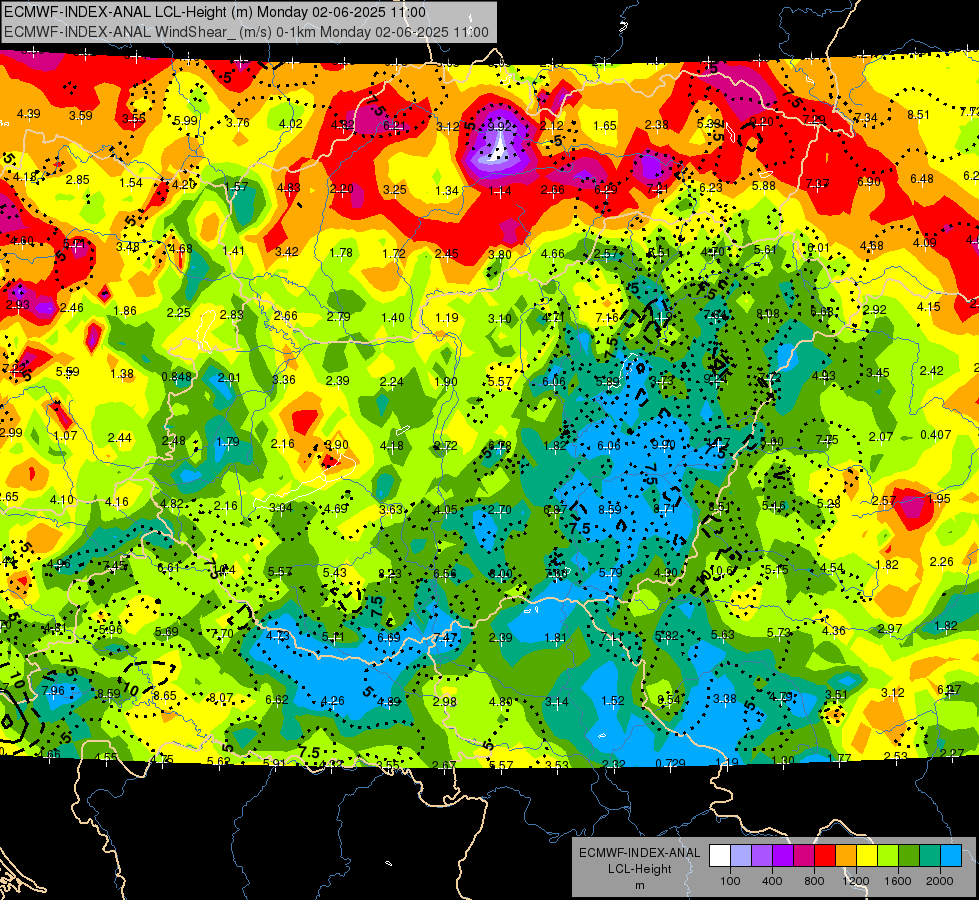The width and height of the screenshot is (979, 900).
Task: Click the wind shear value 7.34
Action: [x=865, y=117]
